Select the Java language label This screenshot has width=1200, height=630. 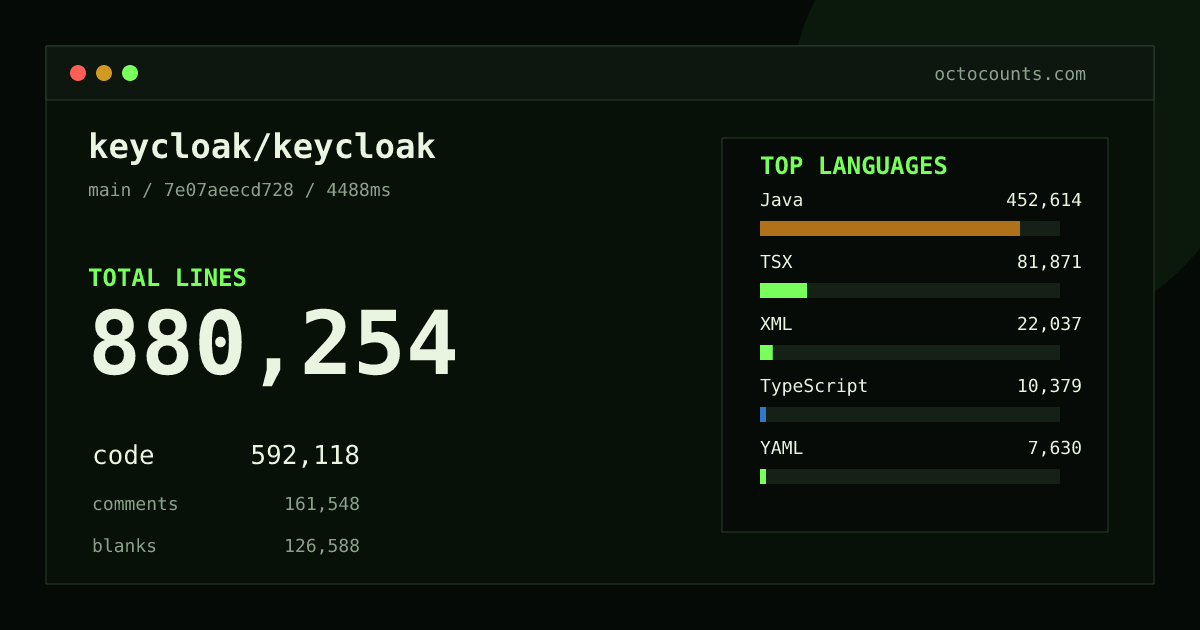[x=781, y=200]
